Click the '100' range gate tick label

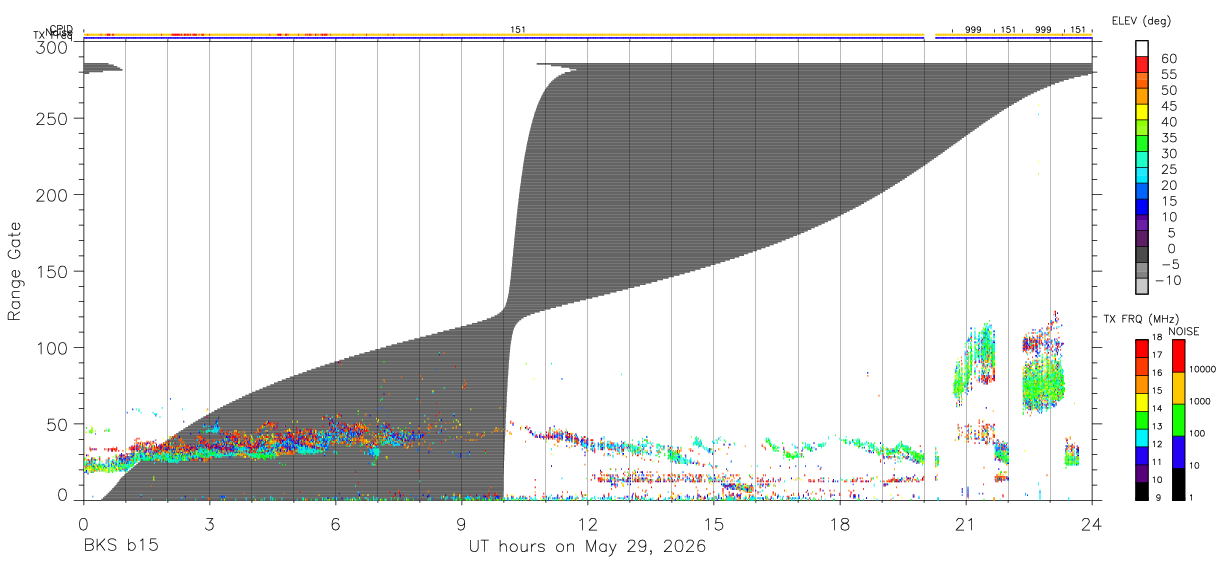tap(52, 348)
